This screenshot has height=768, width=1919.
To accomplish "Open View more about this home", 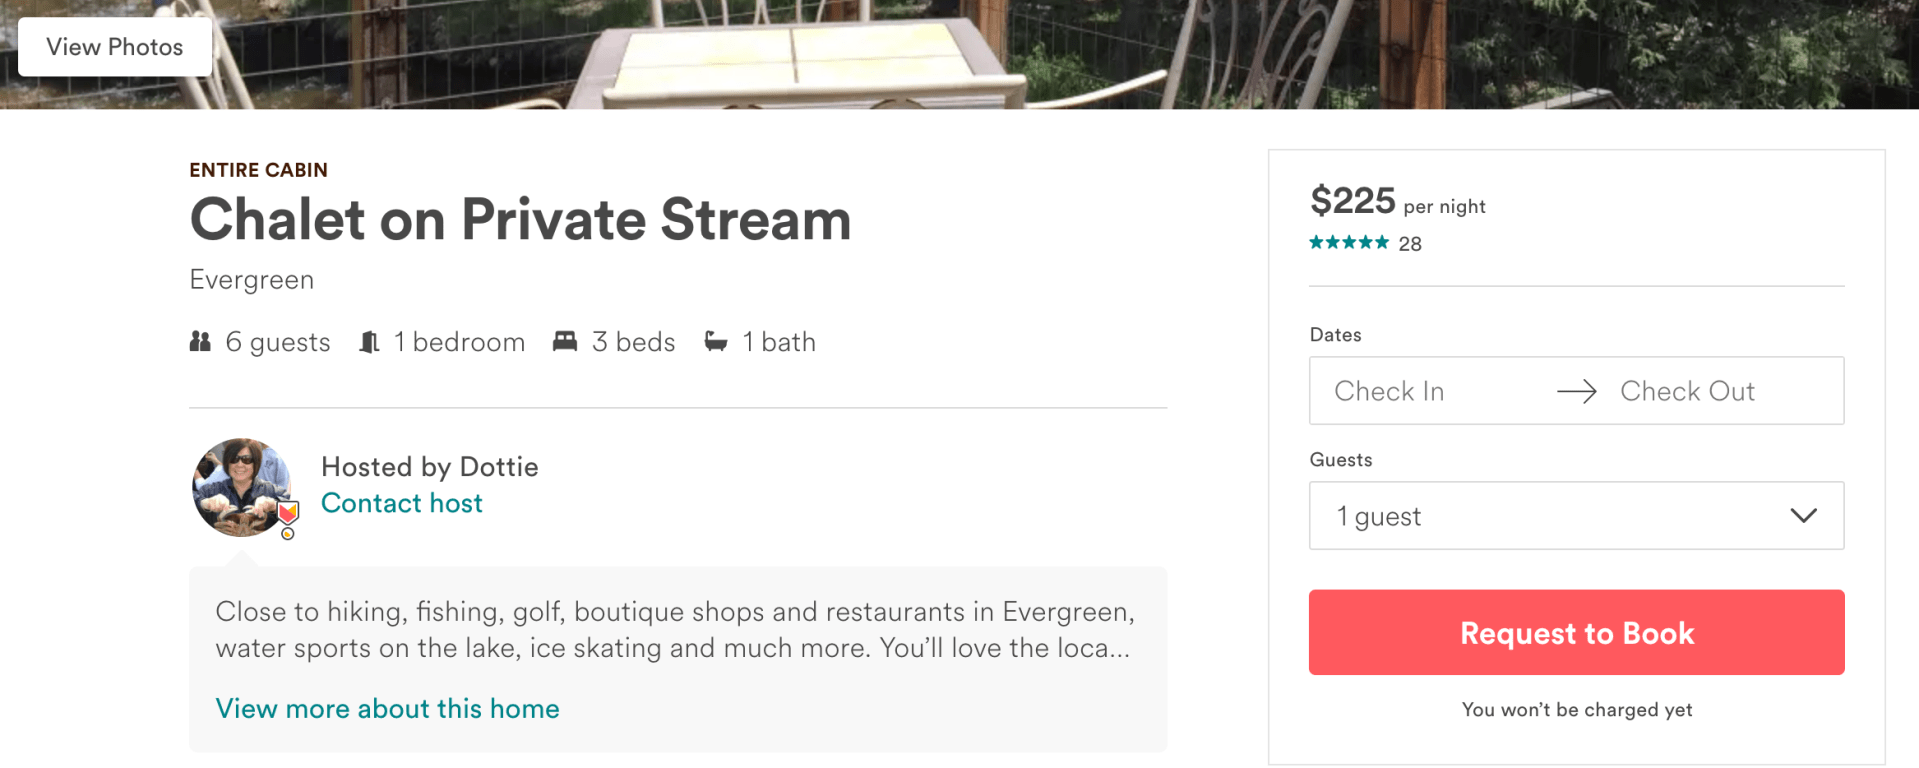I will 387,709.
